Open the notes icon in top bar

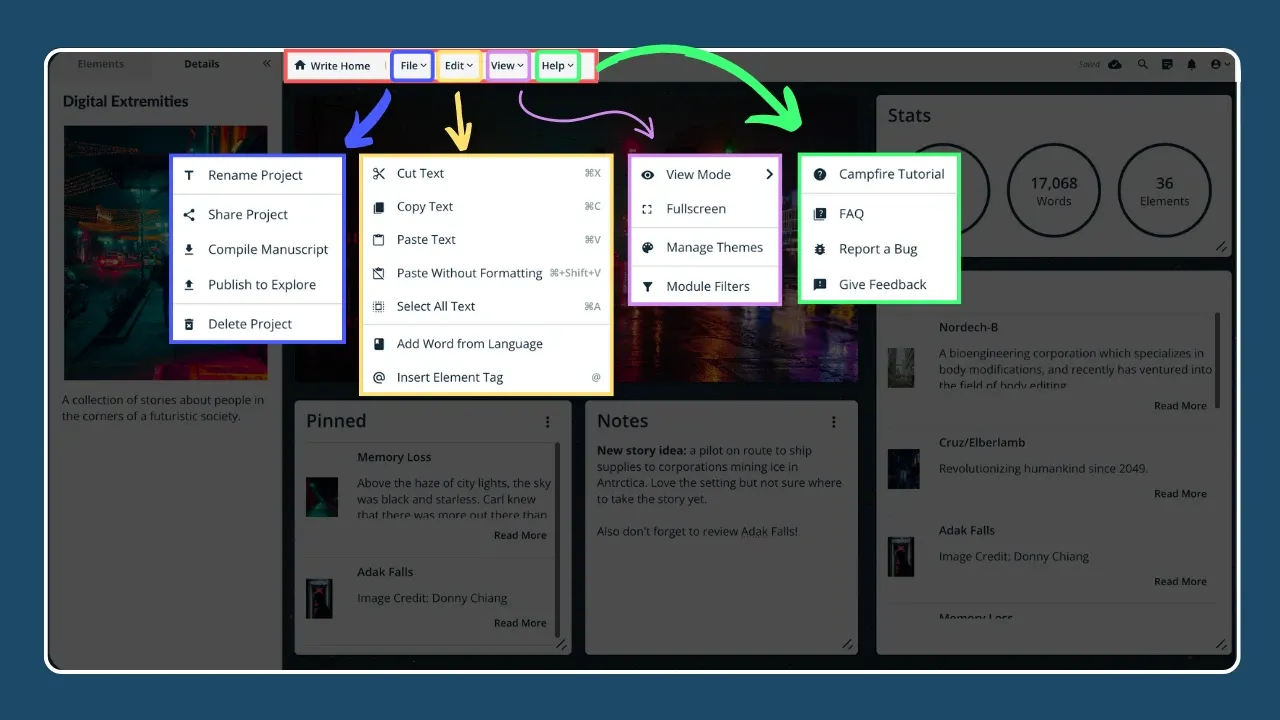click(1167, 64)
